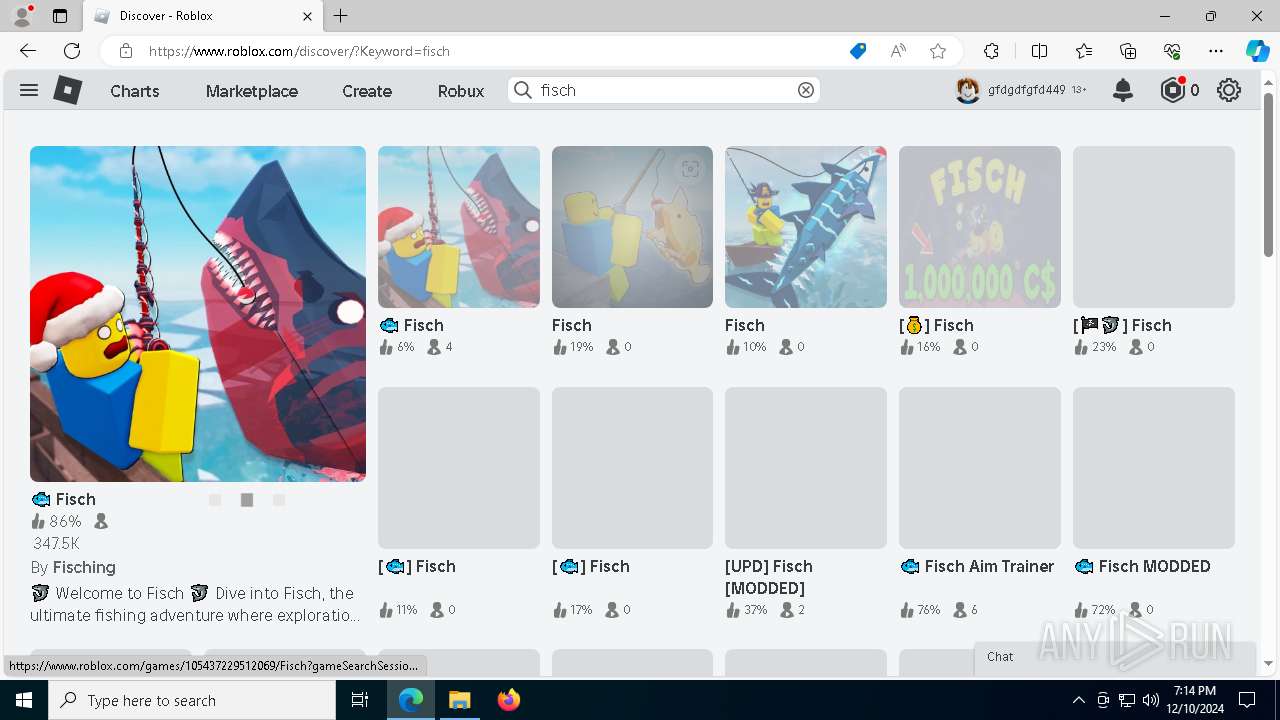Open Edge tab actions menu

60,16
